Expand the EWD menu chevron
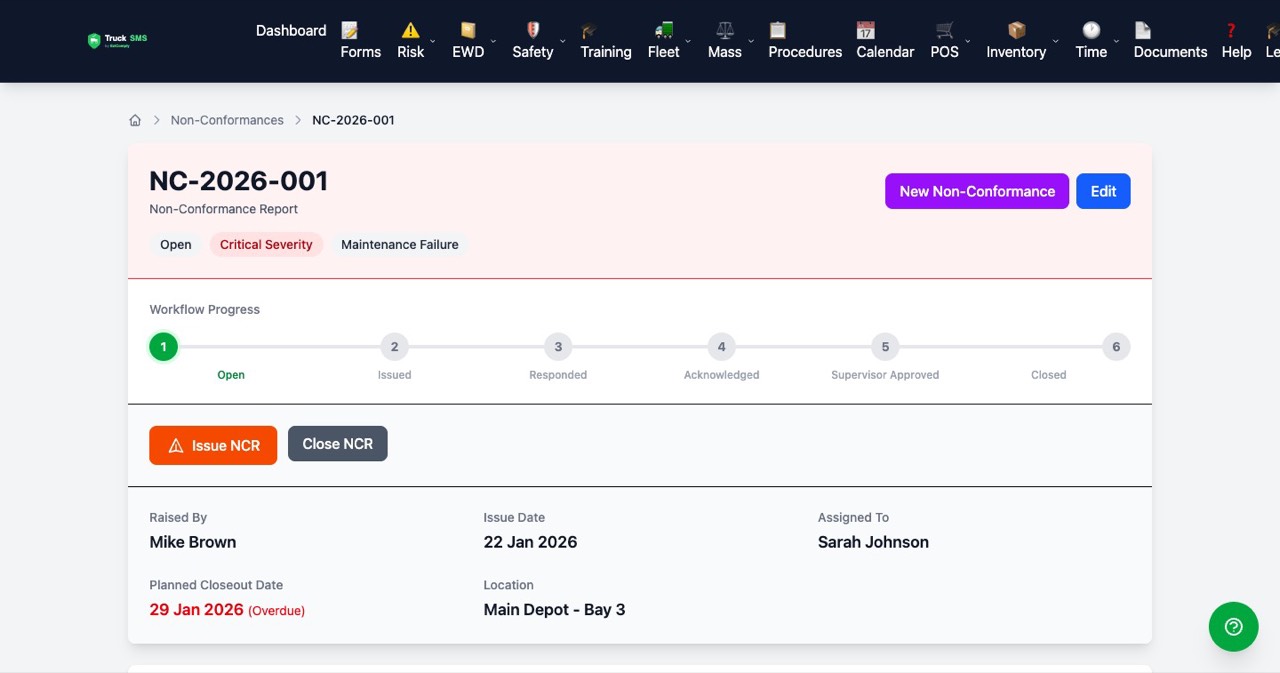This screenshot has height=673, width=1280. tap(493, 41)
